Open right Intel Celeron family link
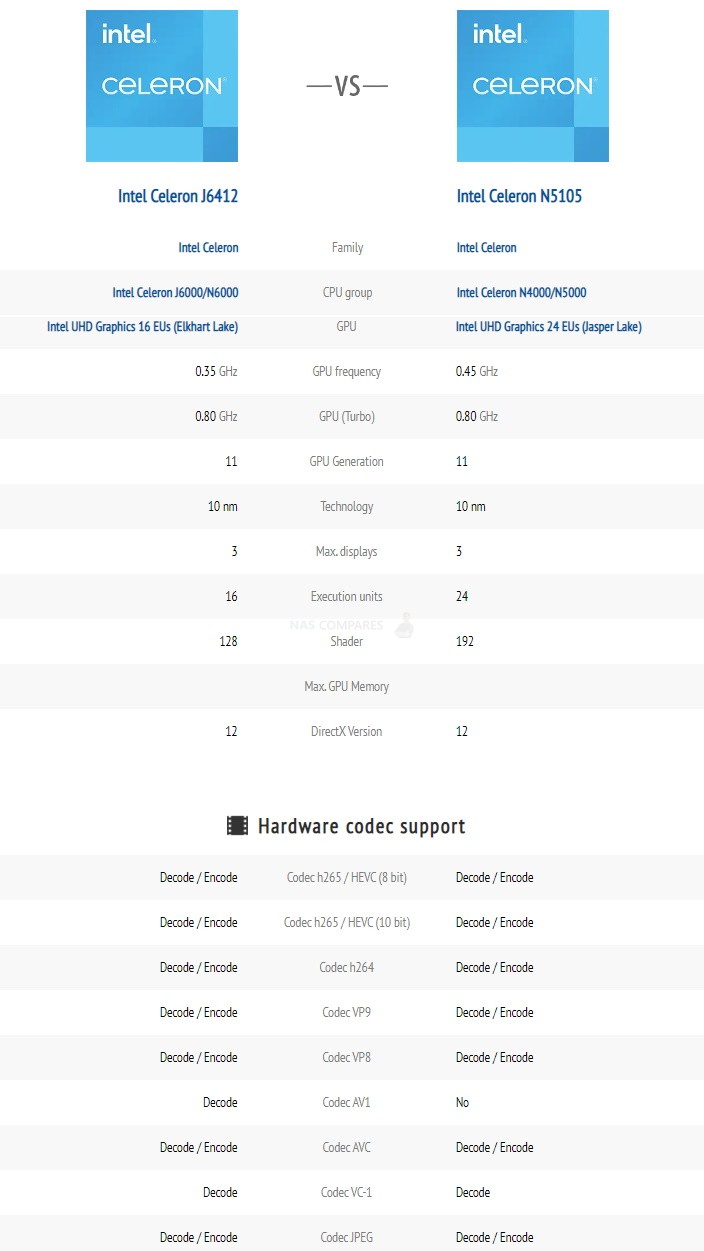Screen dimensions: 704x1251 click(x=486, y=248)
